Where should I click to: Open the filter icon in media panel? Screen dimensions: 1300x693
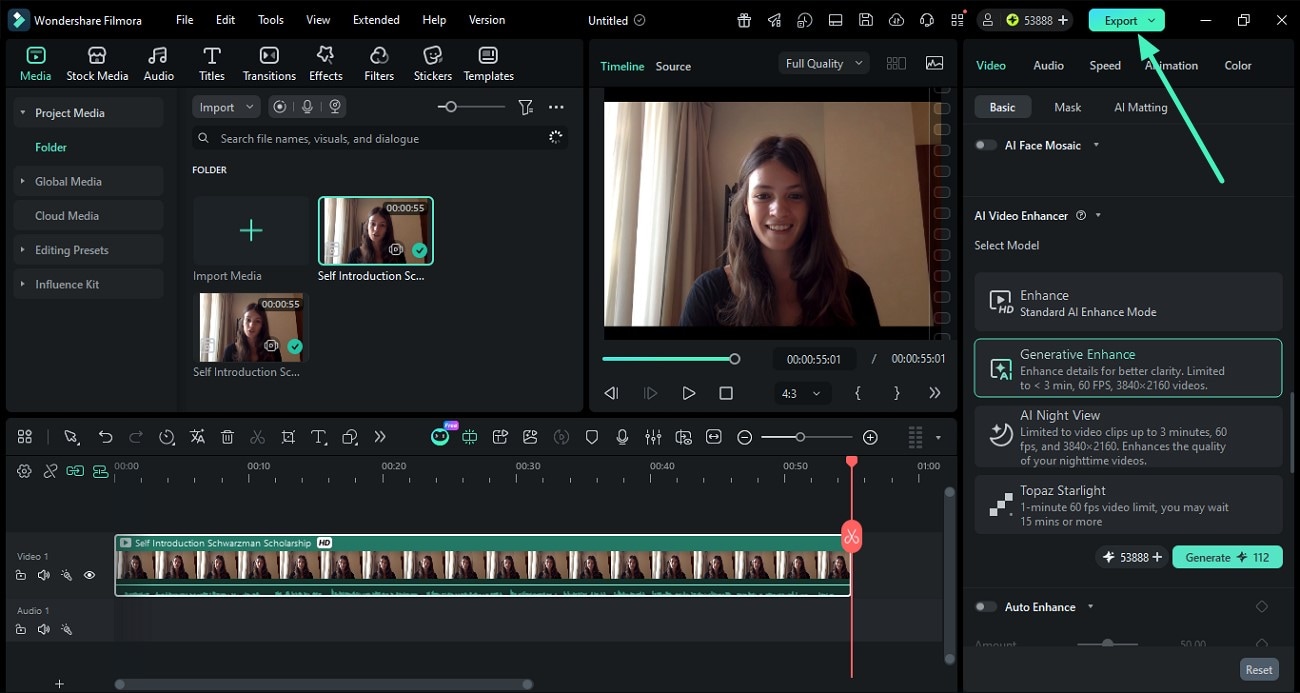(525, 107)
